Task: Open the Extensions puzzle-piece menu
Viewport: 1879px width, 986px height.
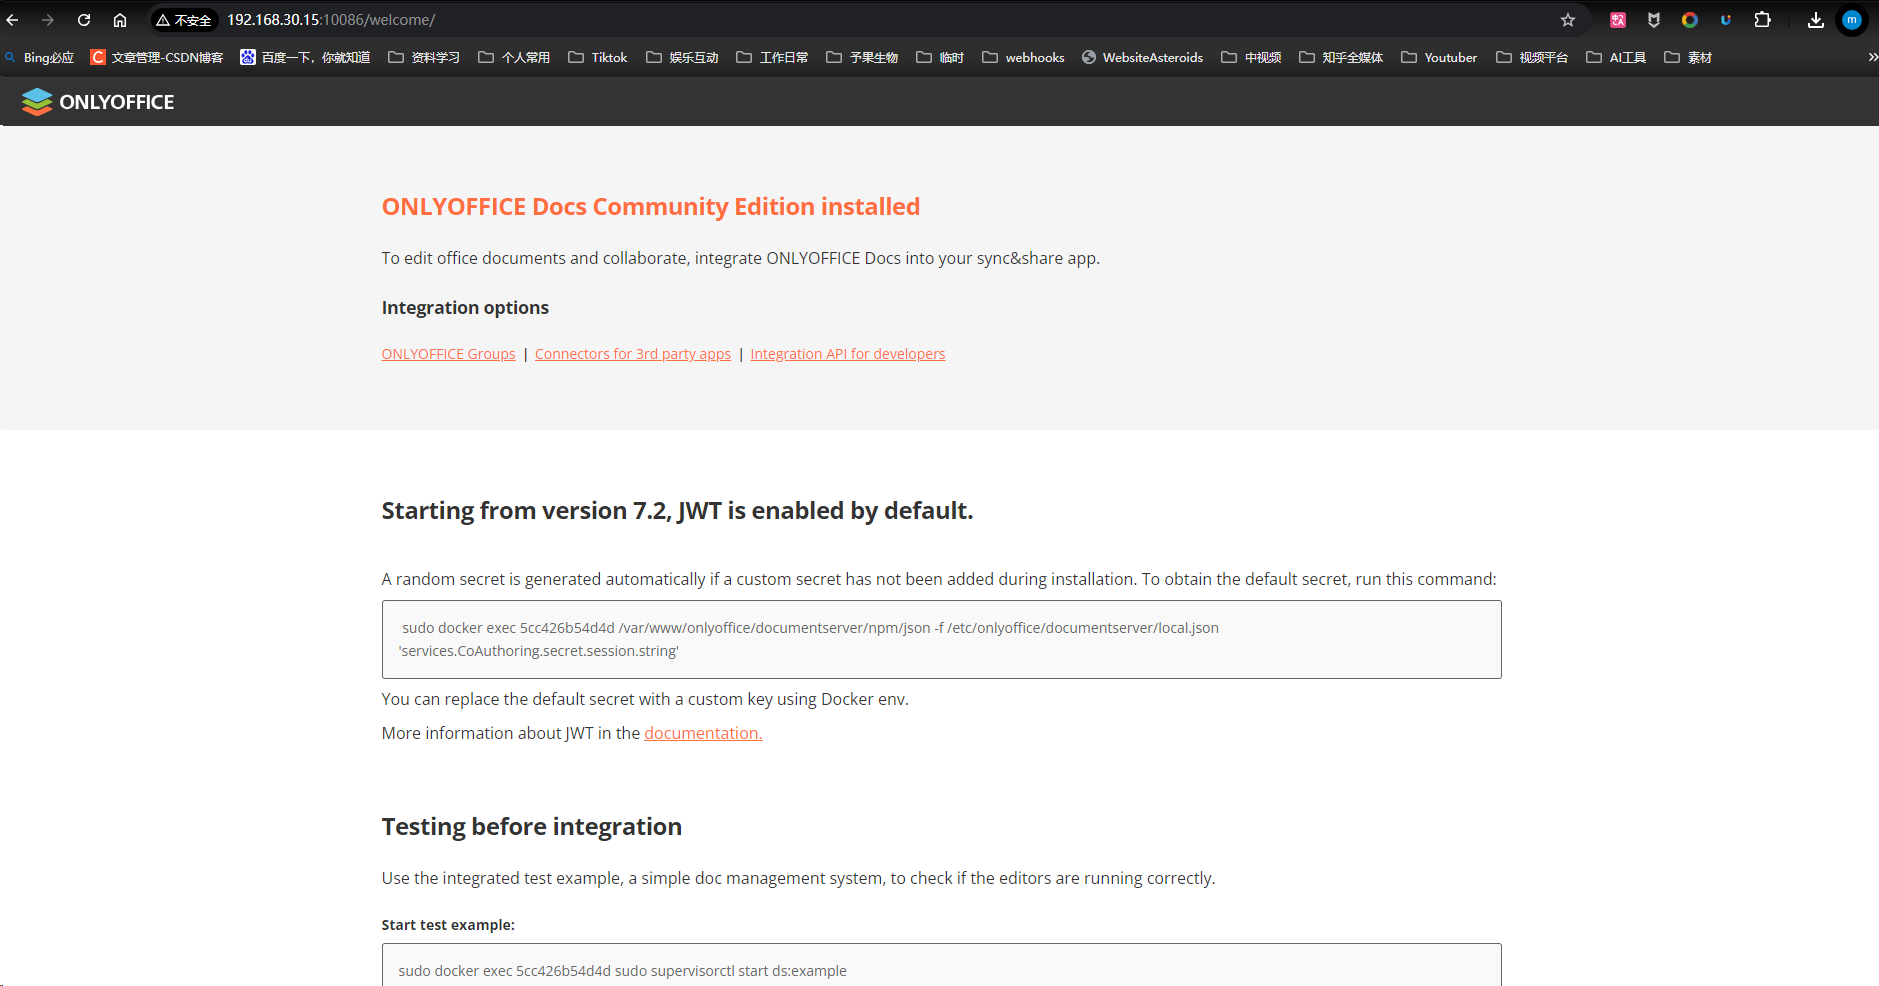Action: (x=1763, y=20)
